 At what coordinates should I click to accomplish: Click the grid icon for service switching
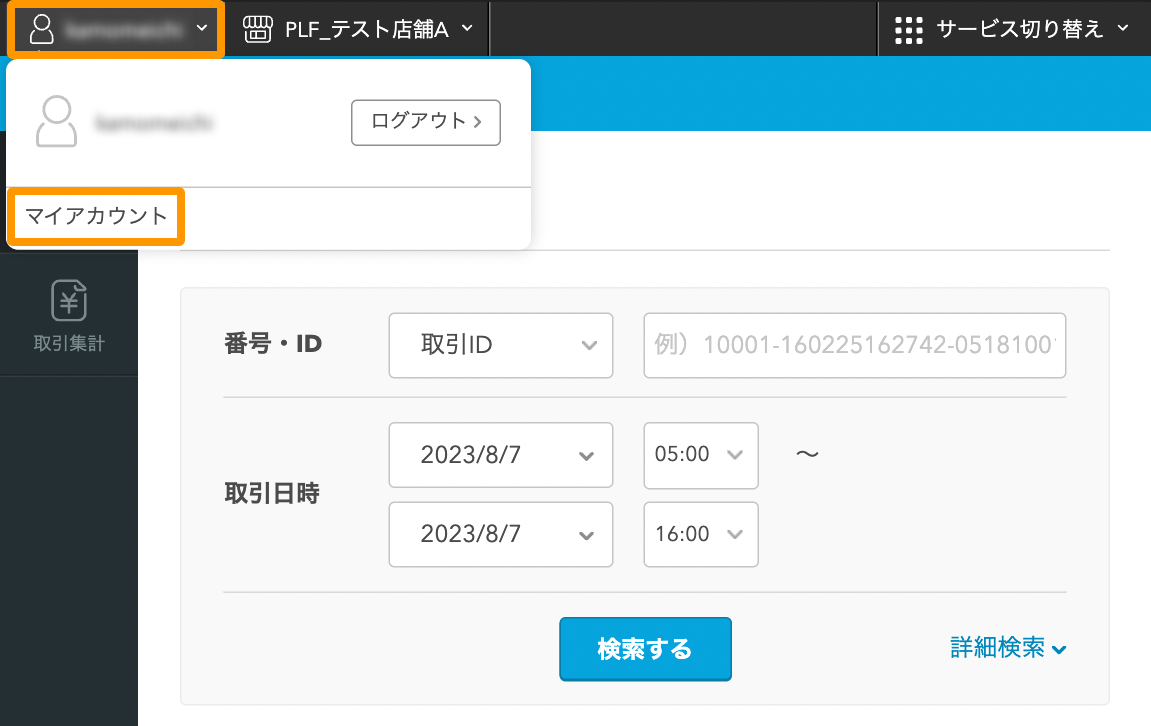[x=909, y=30]
